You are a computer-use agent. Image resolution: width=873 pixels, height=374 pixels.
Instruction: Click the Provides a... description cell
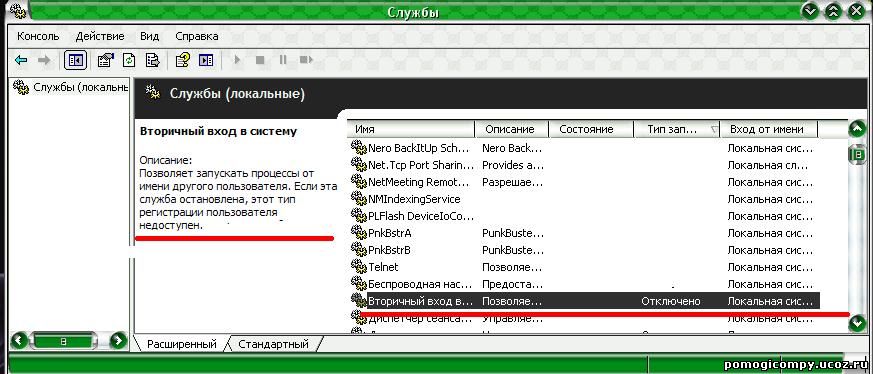512,165
